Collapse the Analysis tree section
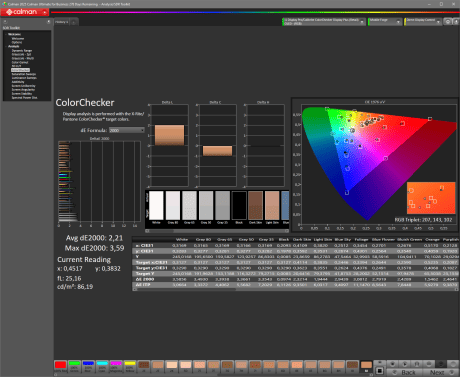Image resolution: width=460 pixels, height=377 pixels. (6, 47)
